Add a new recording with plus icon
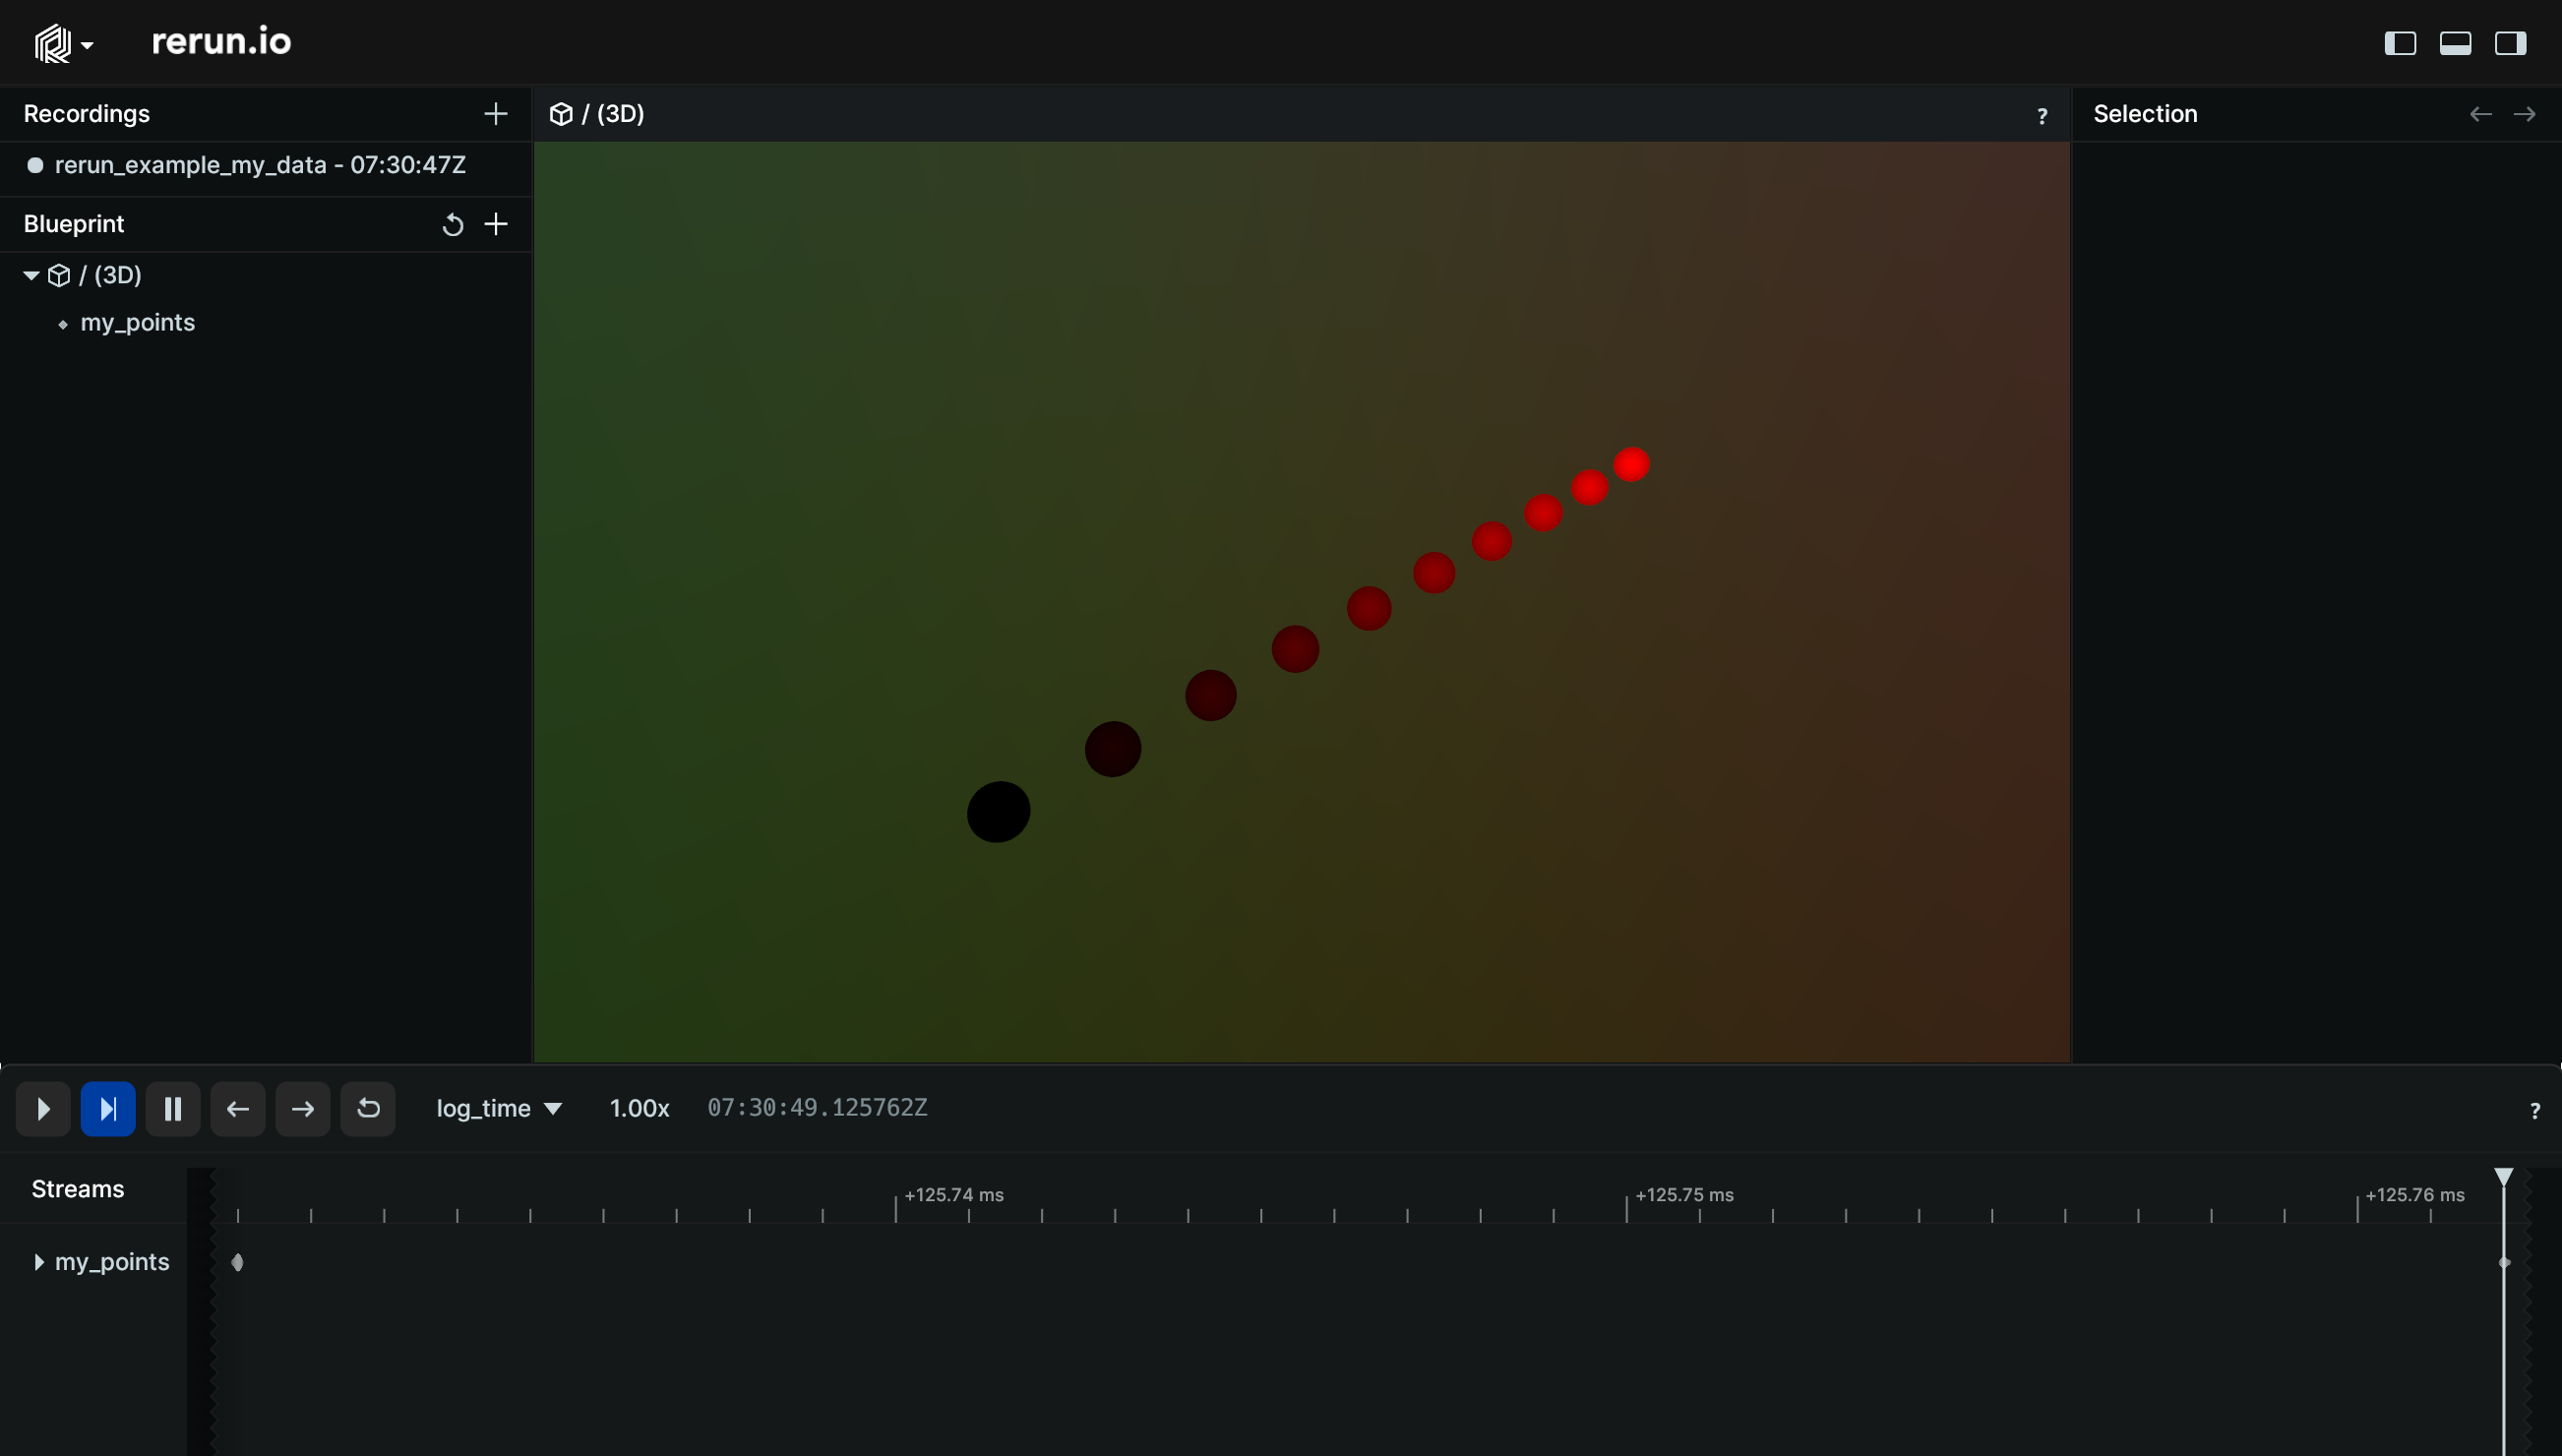The width and height of the screenshot is (2562, 1456). (x=495, y=114)
